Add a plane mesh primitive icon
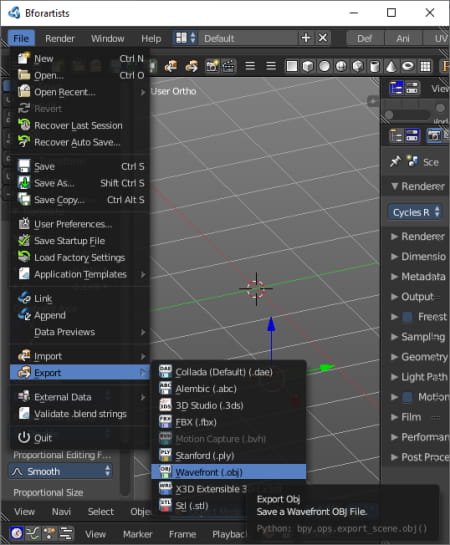The width and height of the screenshot is (450, 545). coord(291,66)
